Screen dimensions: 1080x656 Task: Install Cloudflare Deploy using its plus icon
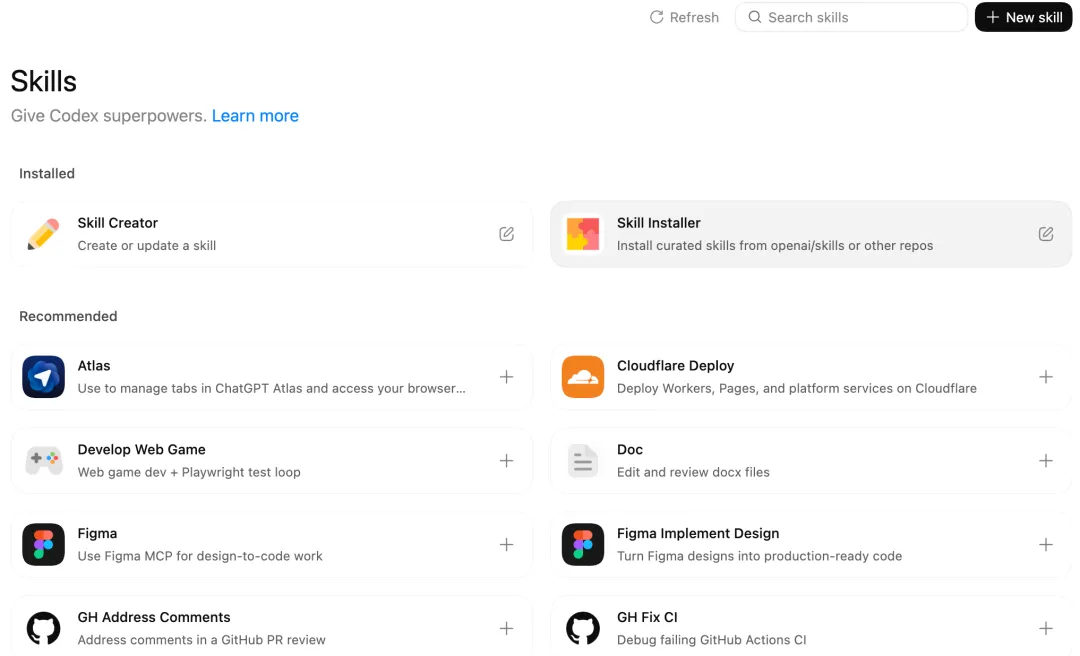pos(1046,377)
